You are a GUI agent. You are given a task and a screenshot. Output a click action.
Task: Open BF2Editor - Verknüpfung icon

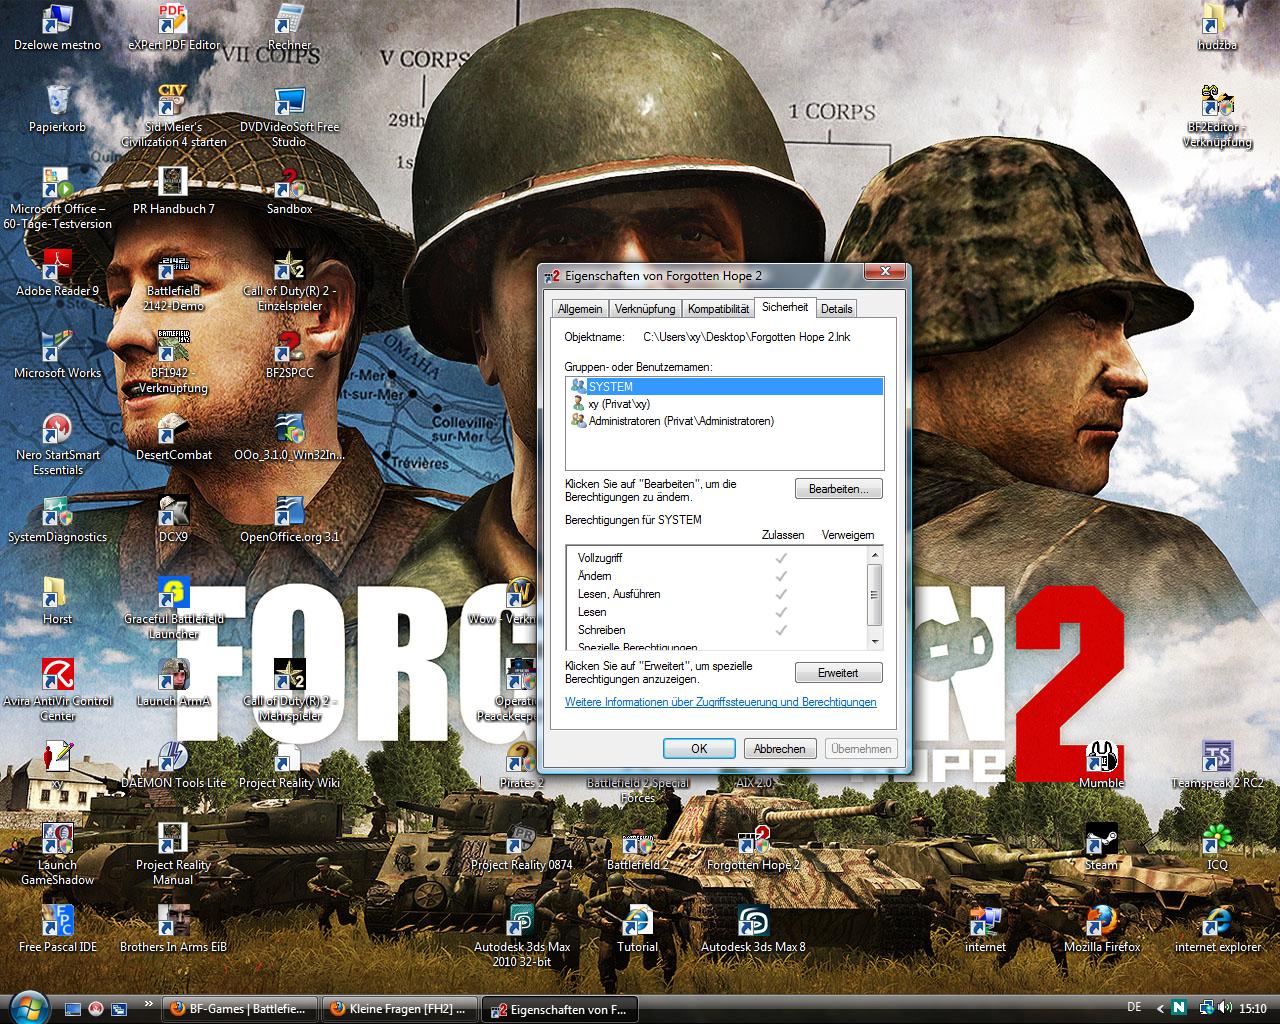[1217, 116]
